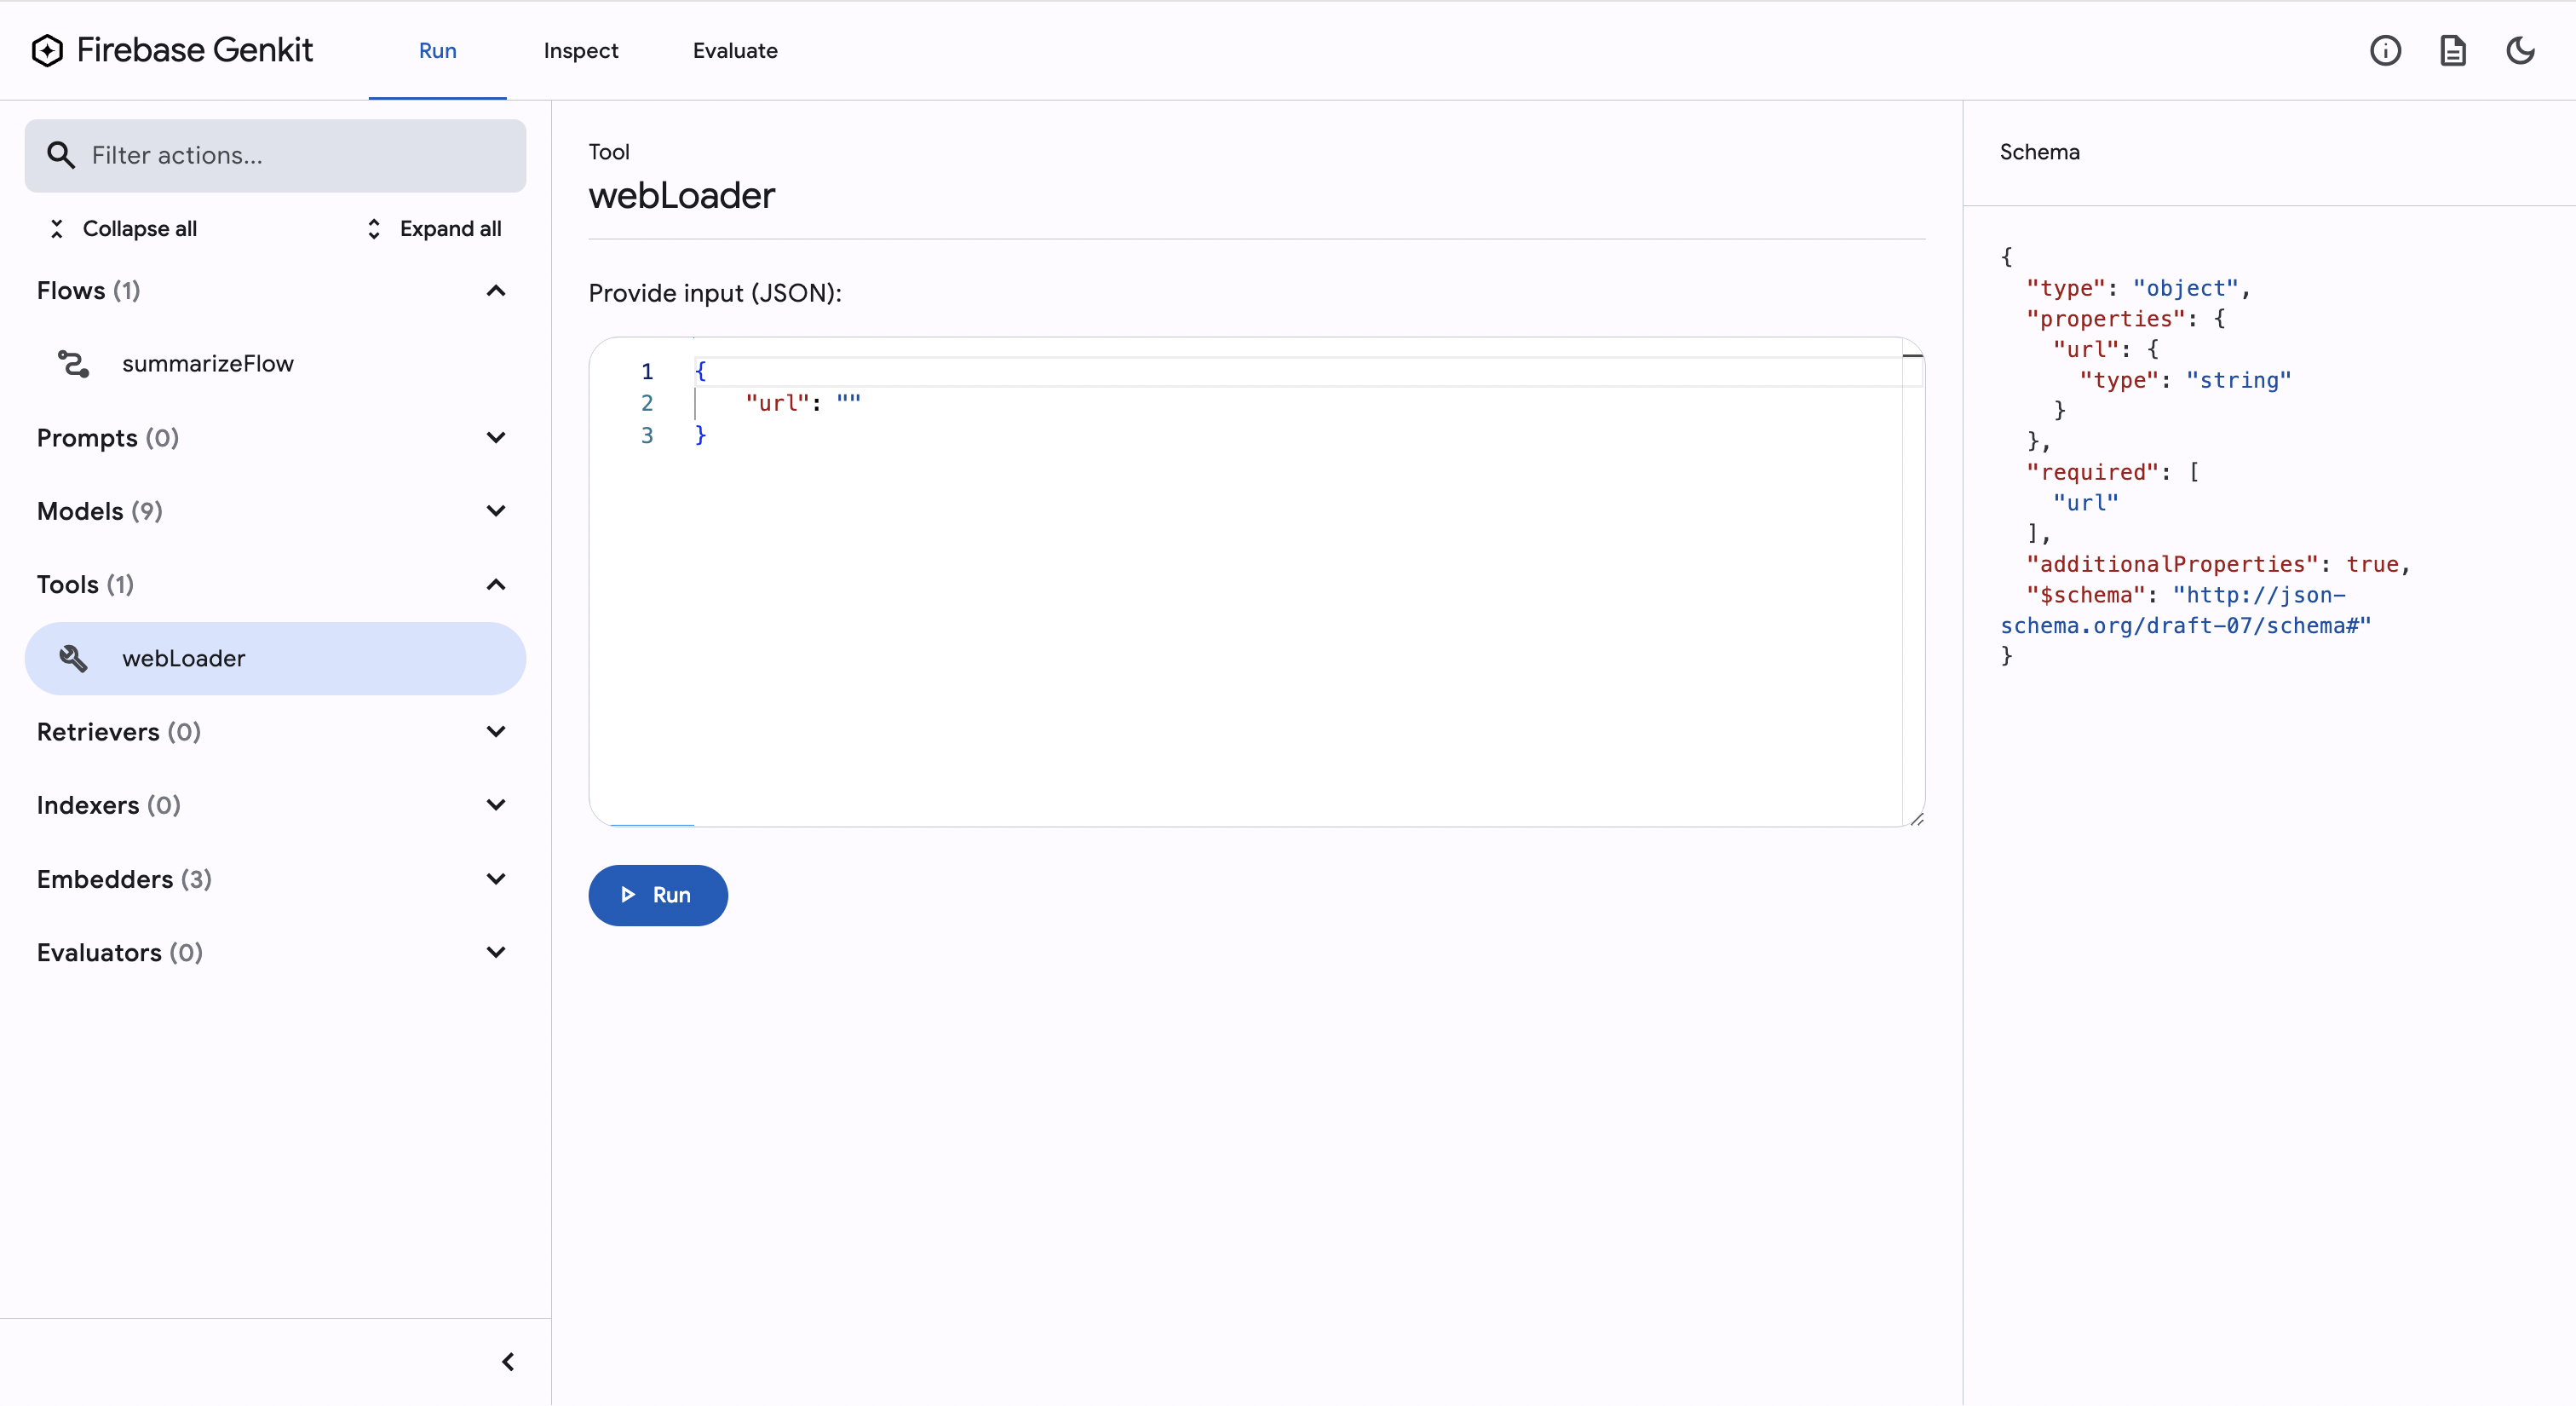Click the filter actions search icon
The image size is (2576, 1406).
(60, 156)
